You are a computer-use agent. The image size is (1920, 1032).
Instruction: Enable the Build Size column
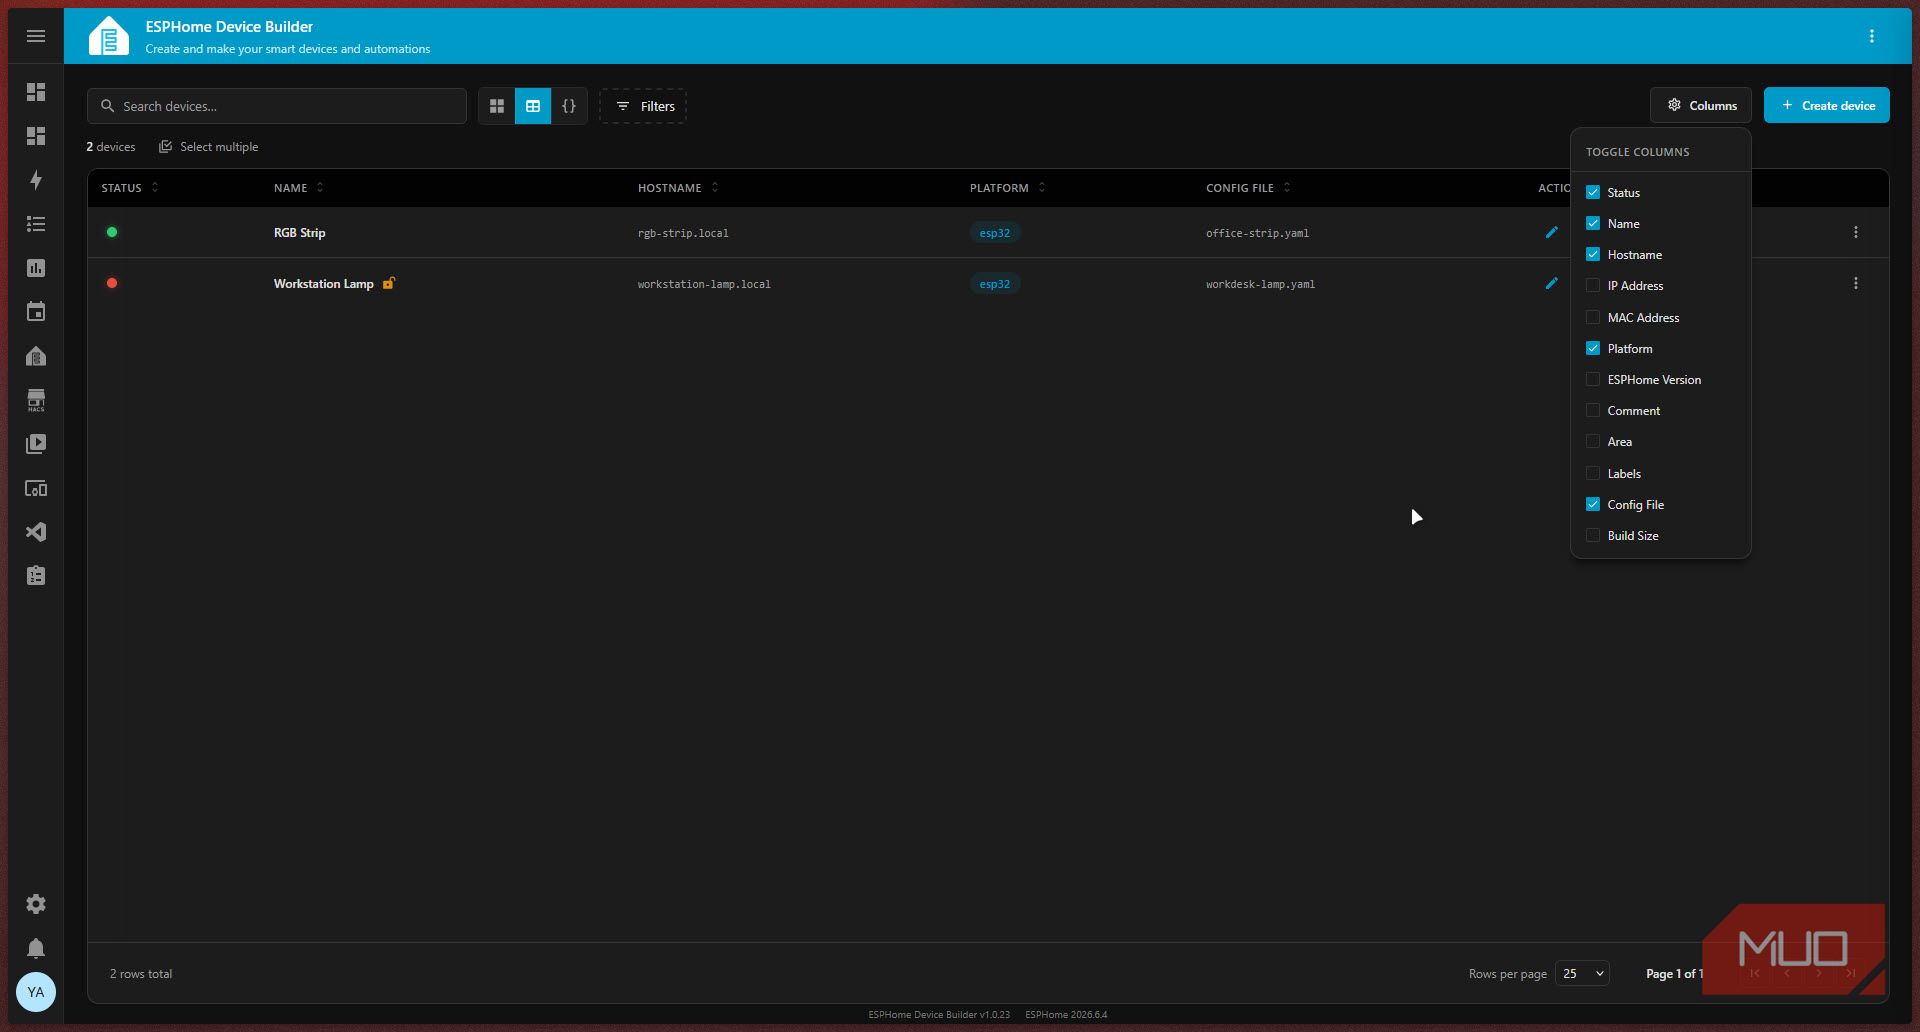pos(1593,535)
